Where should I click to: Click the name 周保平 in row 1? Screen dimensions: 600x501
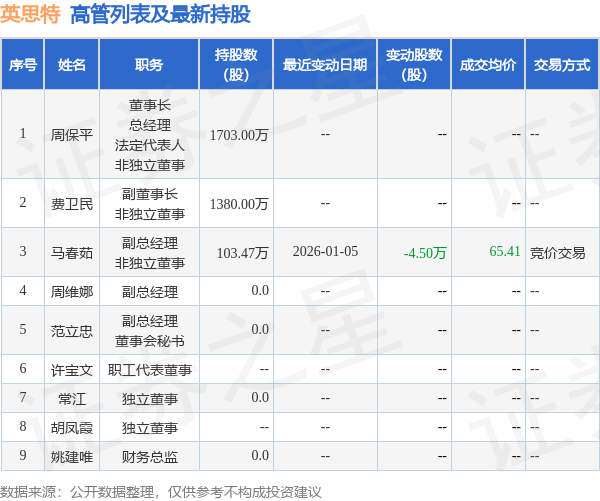pos(72,135)
